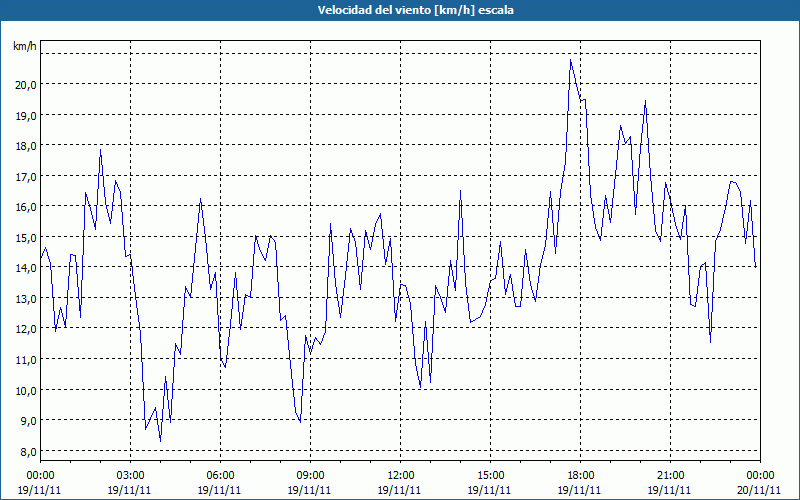Click the '8,0' y-axis value
Screen dimensions: 800x500
[x=28, y=452]
